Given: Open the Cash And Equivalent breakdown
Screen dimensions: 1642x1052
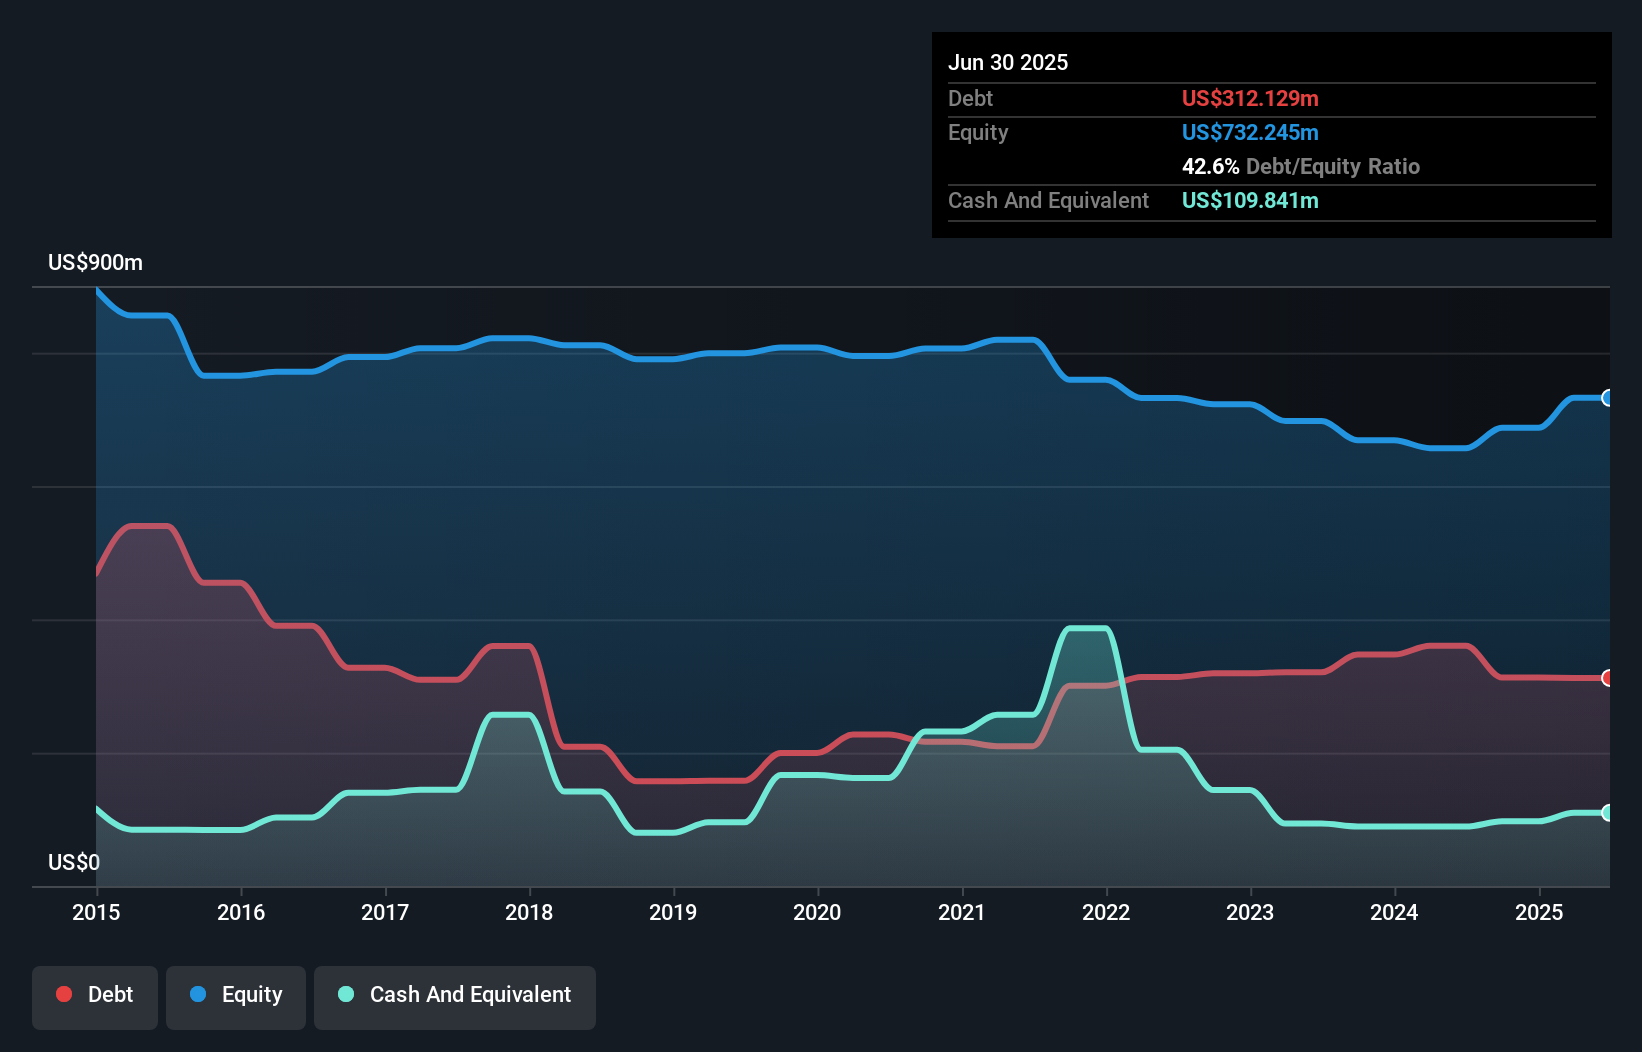Looking at the screenshot, I should [1048, 200].
